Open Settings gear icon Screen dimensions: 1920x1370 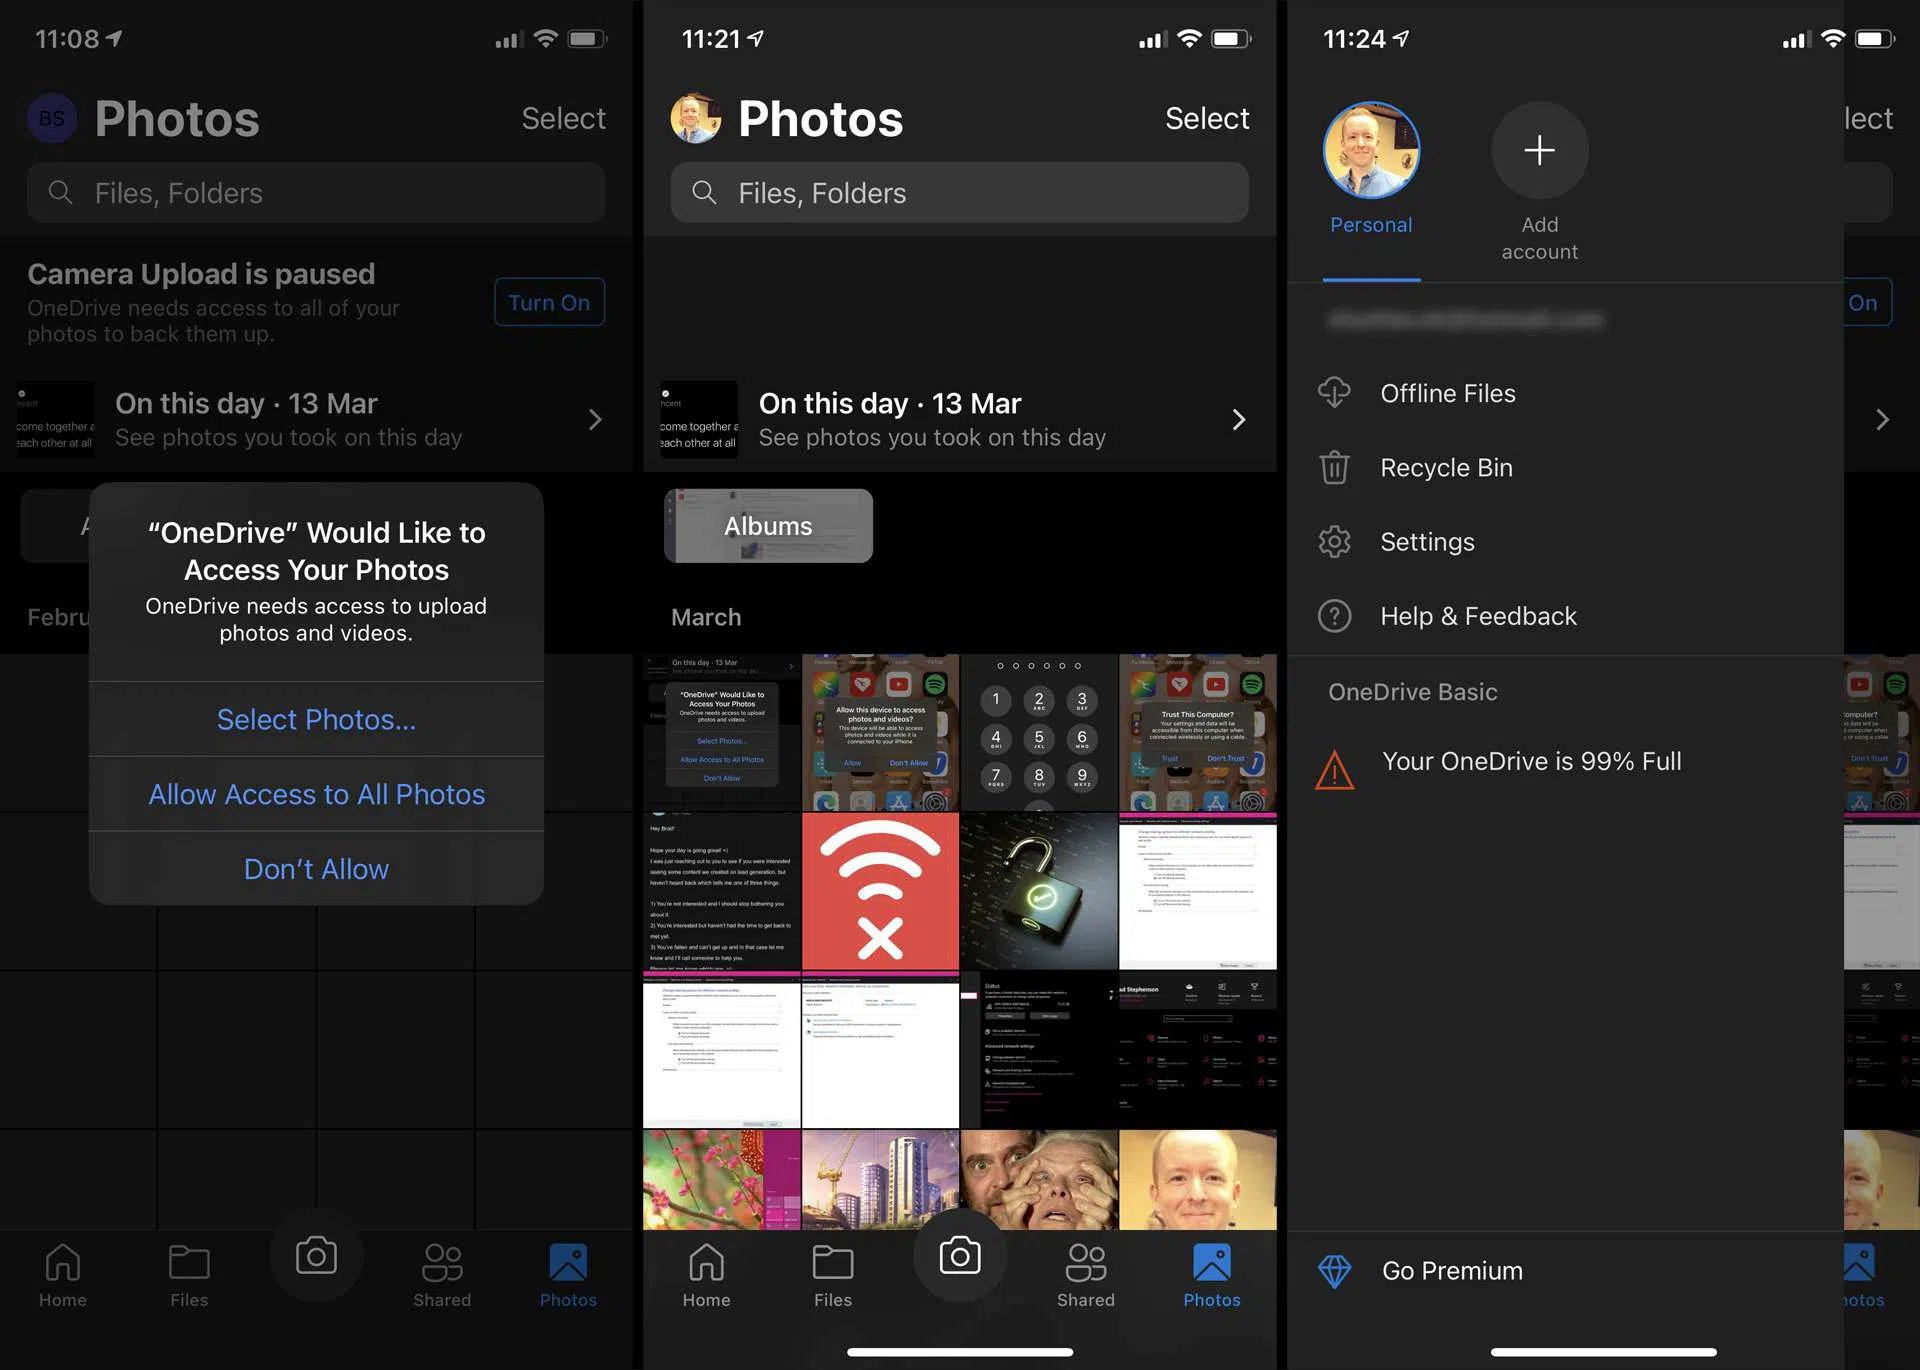click(1334, 541)
